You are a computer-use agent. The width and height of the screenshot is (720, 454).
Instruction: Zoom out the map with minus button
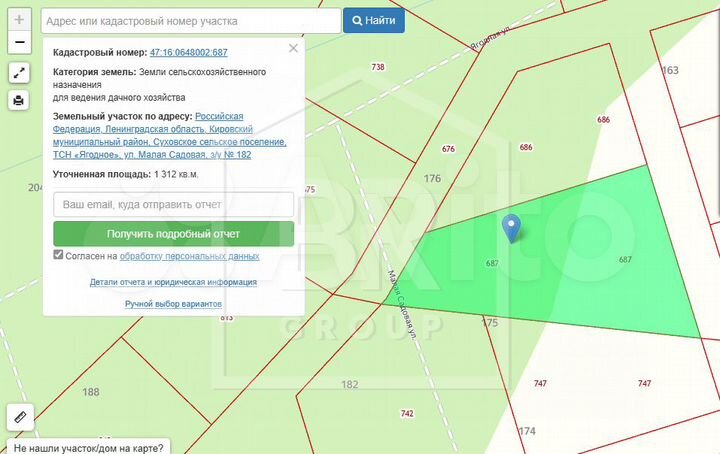(x=19, y=42)
